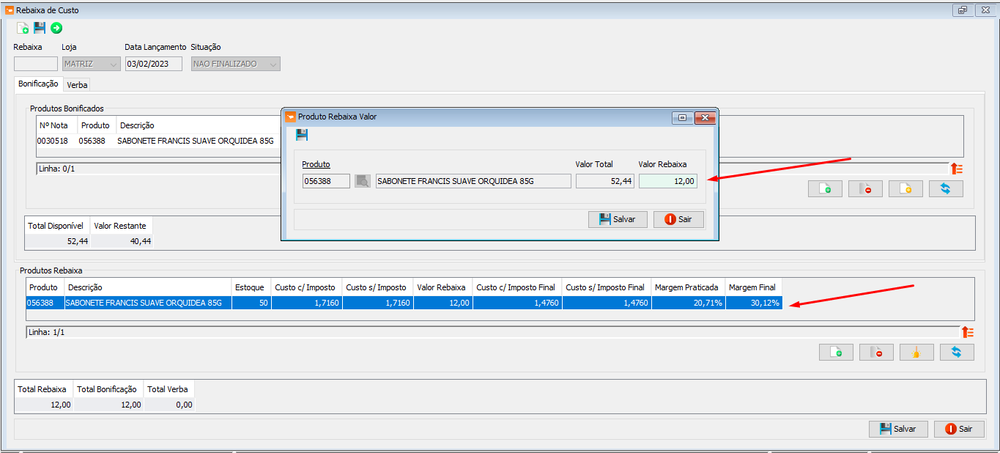Image resolution: width=1000 pixels, height=453 pixels.
Task: Click the product search magnifier icon
Action: point(363,181)
